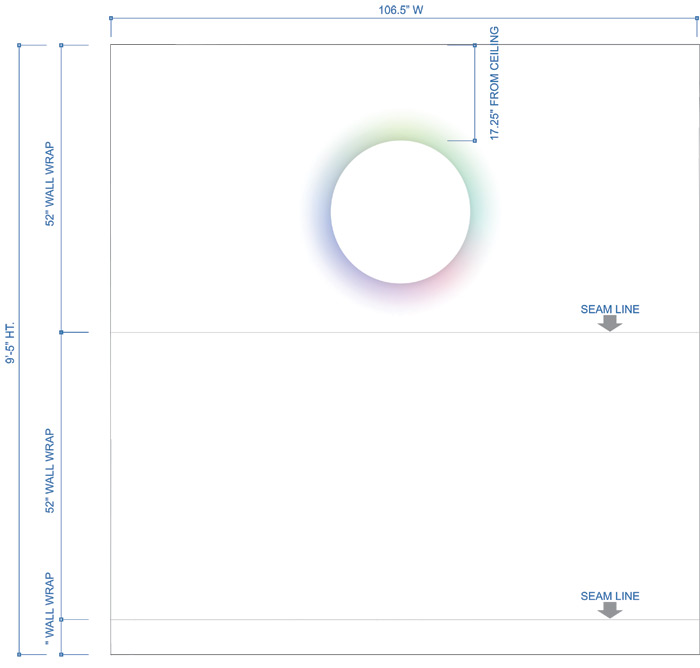
Task: Select the upper 52" WALL WRAP label
Action: coord(50,184)
